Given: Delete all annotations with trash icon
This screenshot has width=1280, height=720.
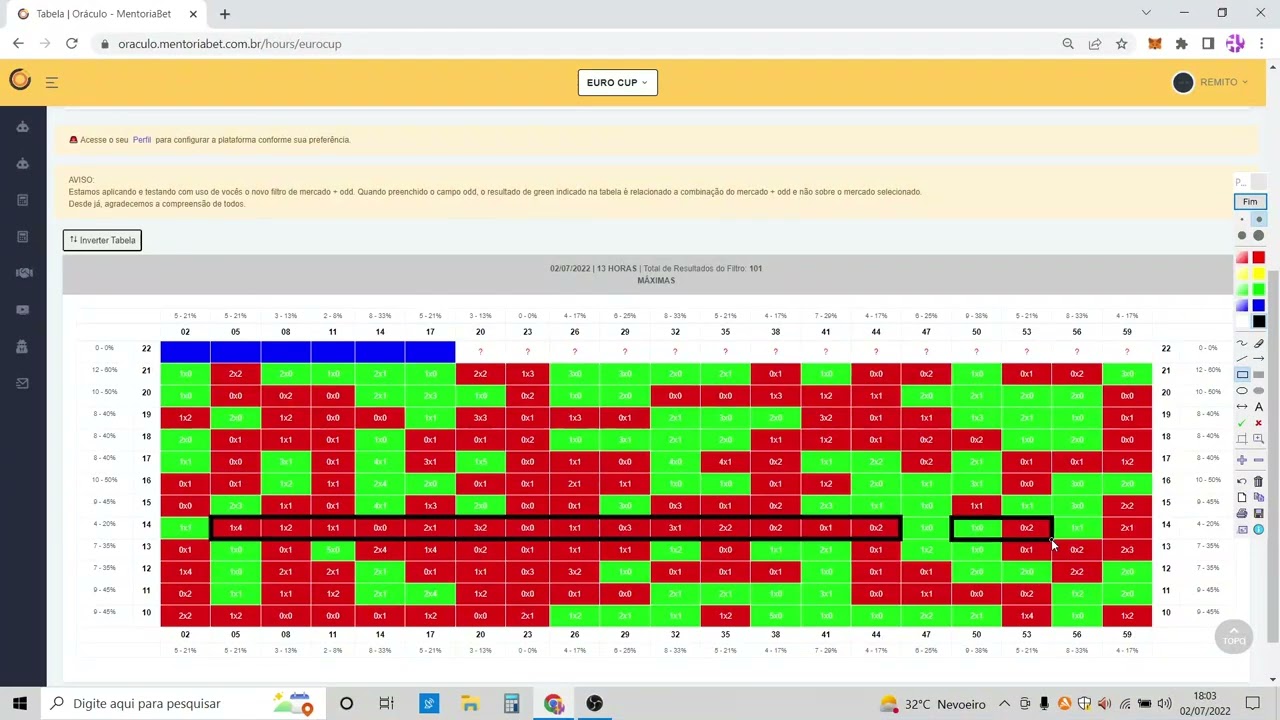Looking at the screenshot, I should coord(1259,482).
